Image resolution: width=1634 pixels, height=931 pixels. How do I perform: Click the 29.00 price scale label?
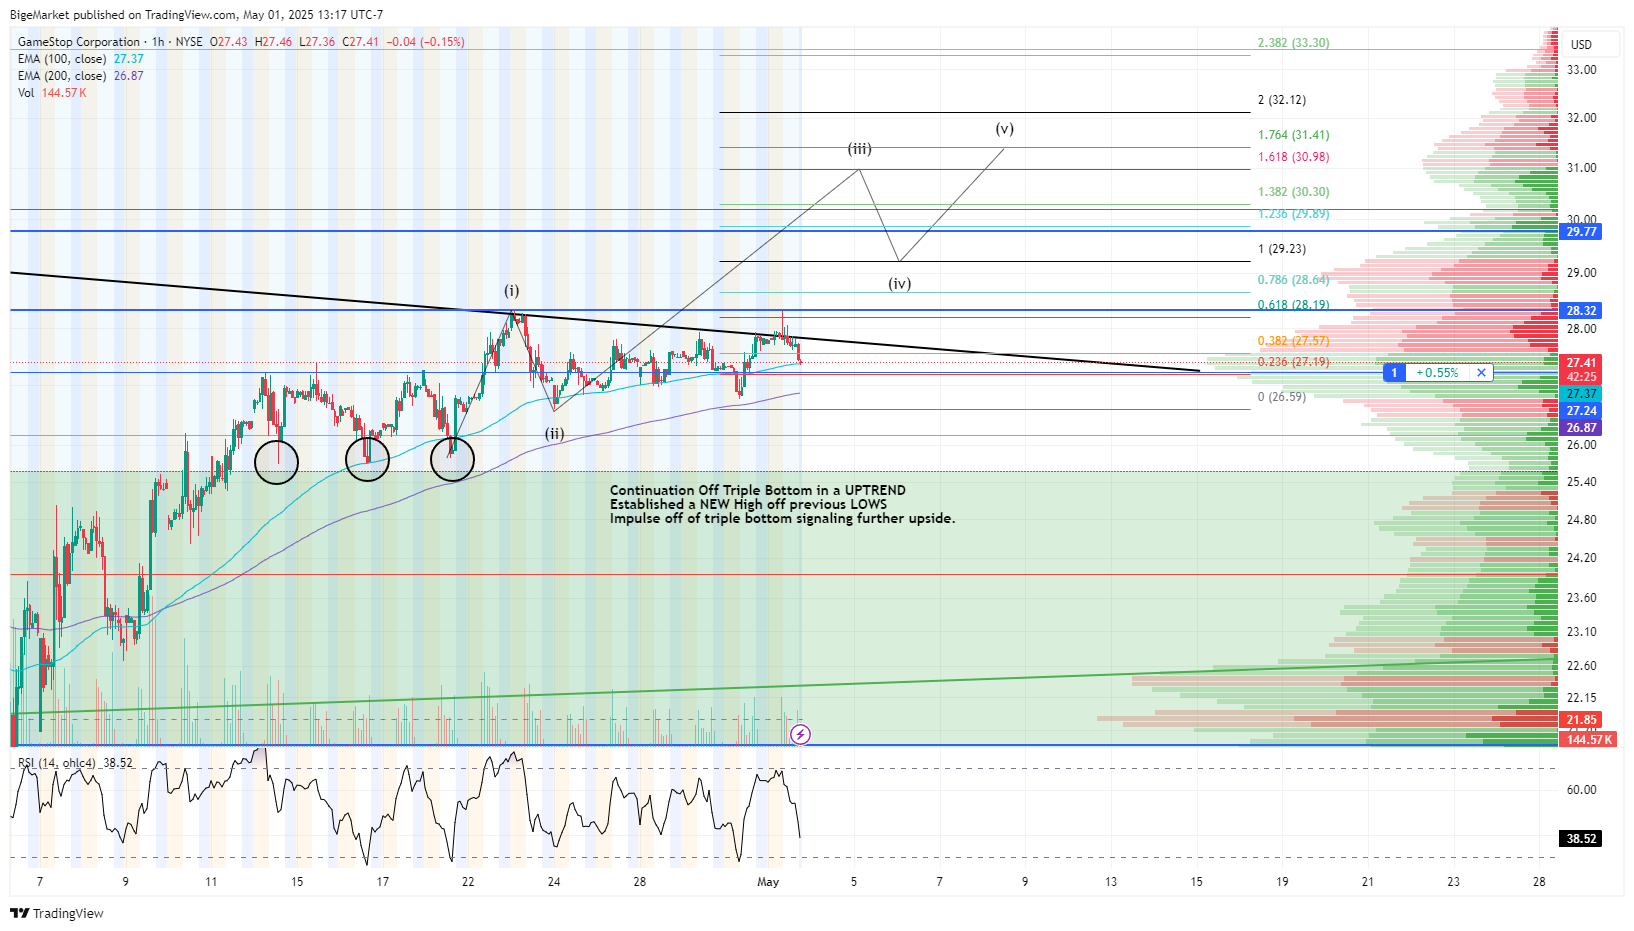(1581, 273)
